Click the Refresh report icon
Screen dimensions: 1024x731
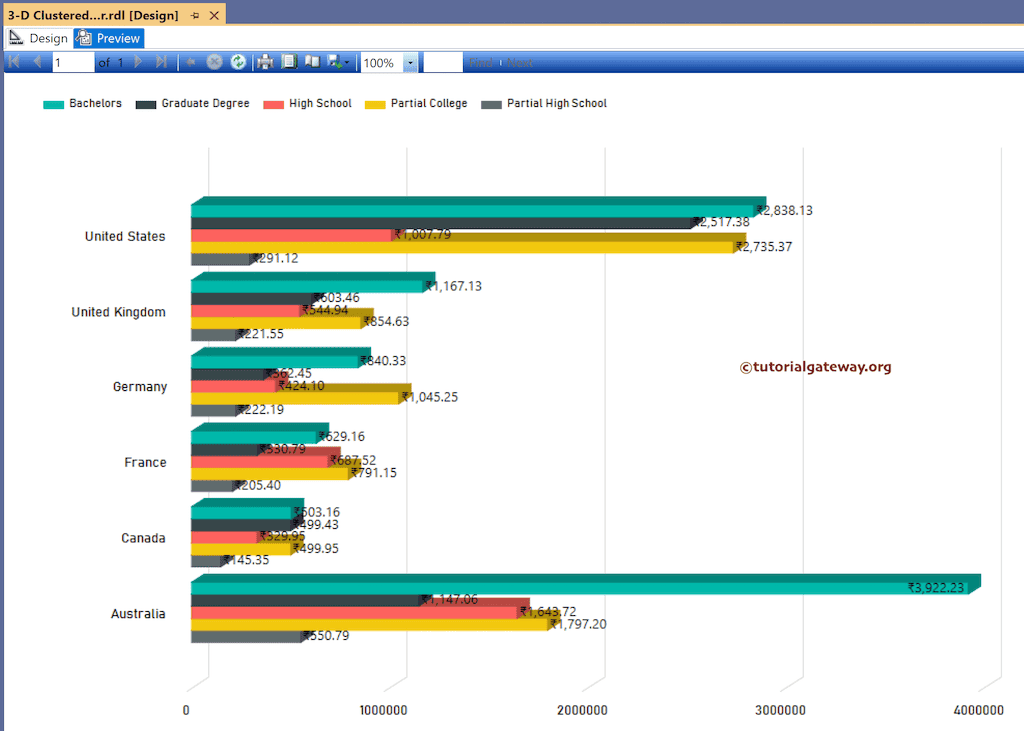tap(238, 61)
